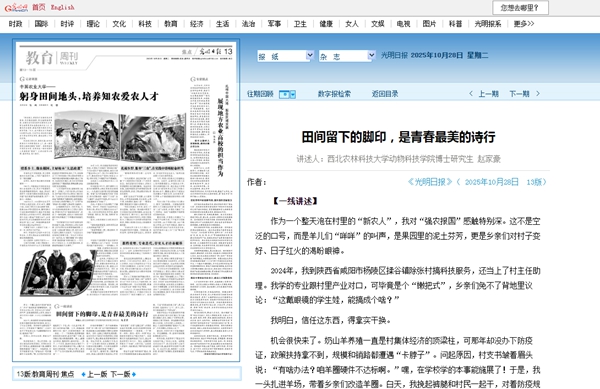Click the blue arrow before 上一版
Screen dimensions: 600x389
click(x=83, y=374)
